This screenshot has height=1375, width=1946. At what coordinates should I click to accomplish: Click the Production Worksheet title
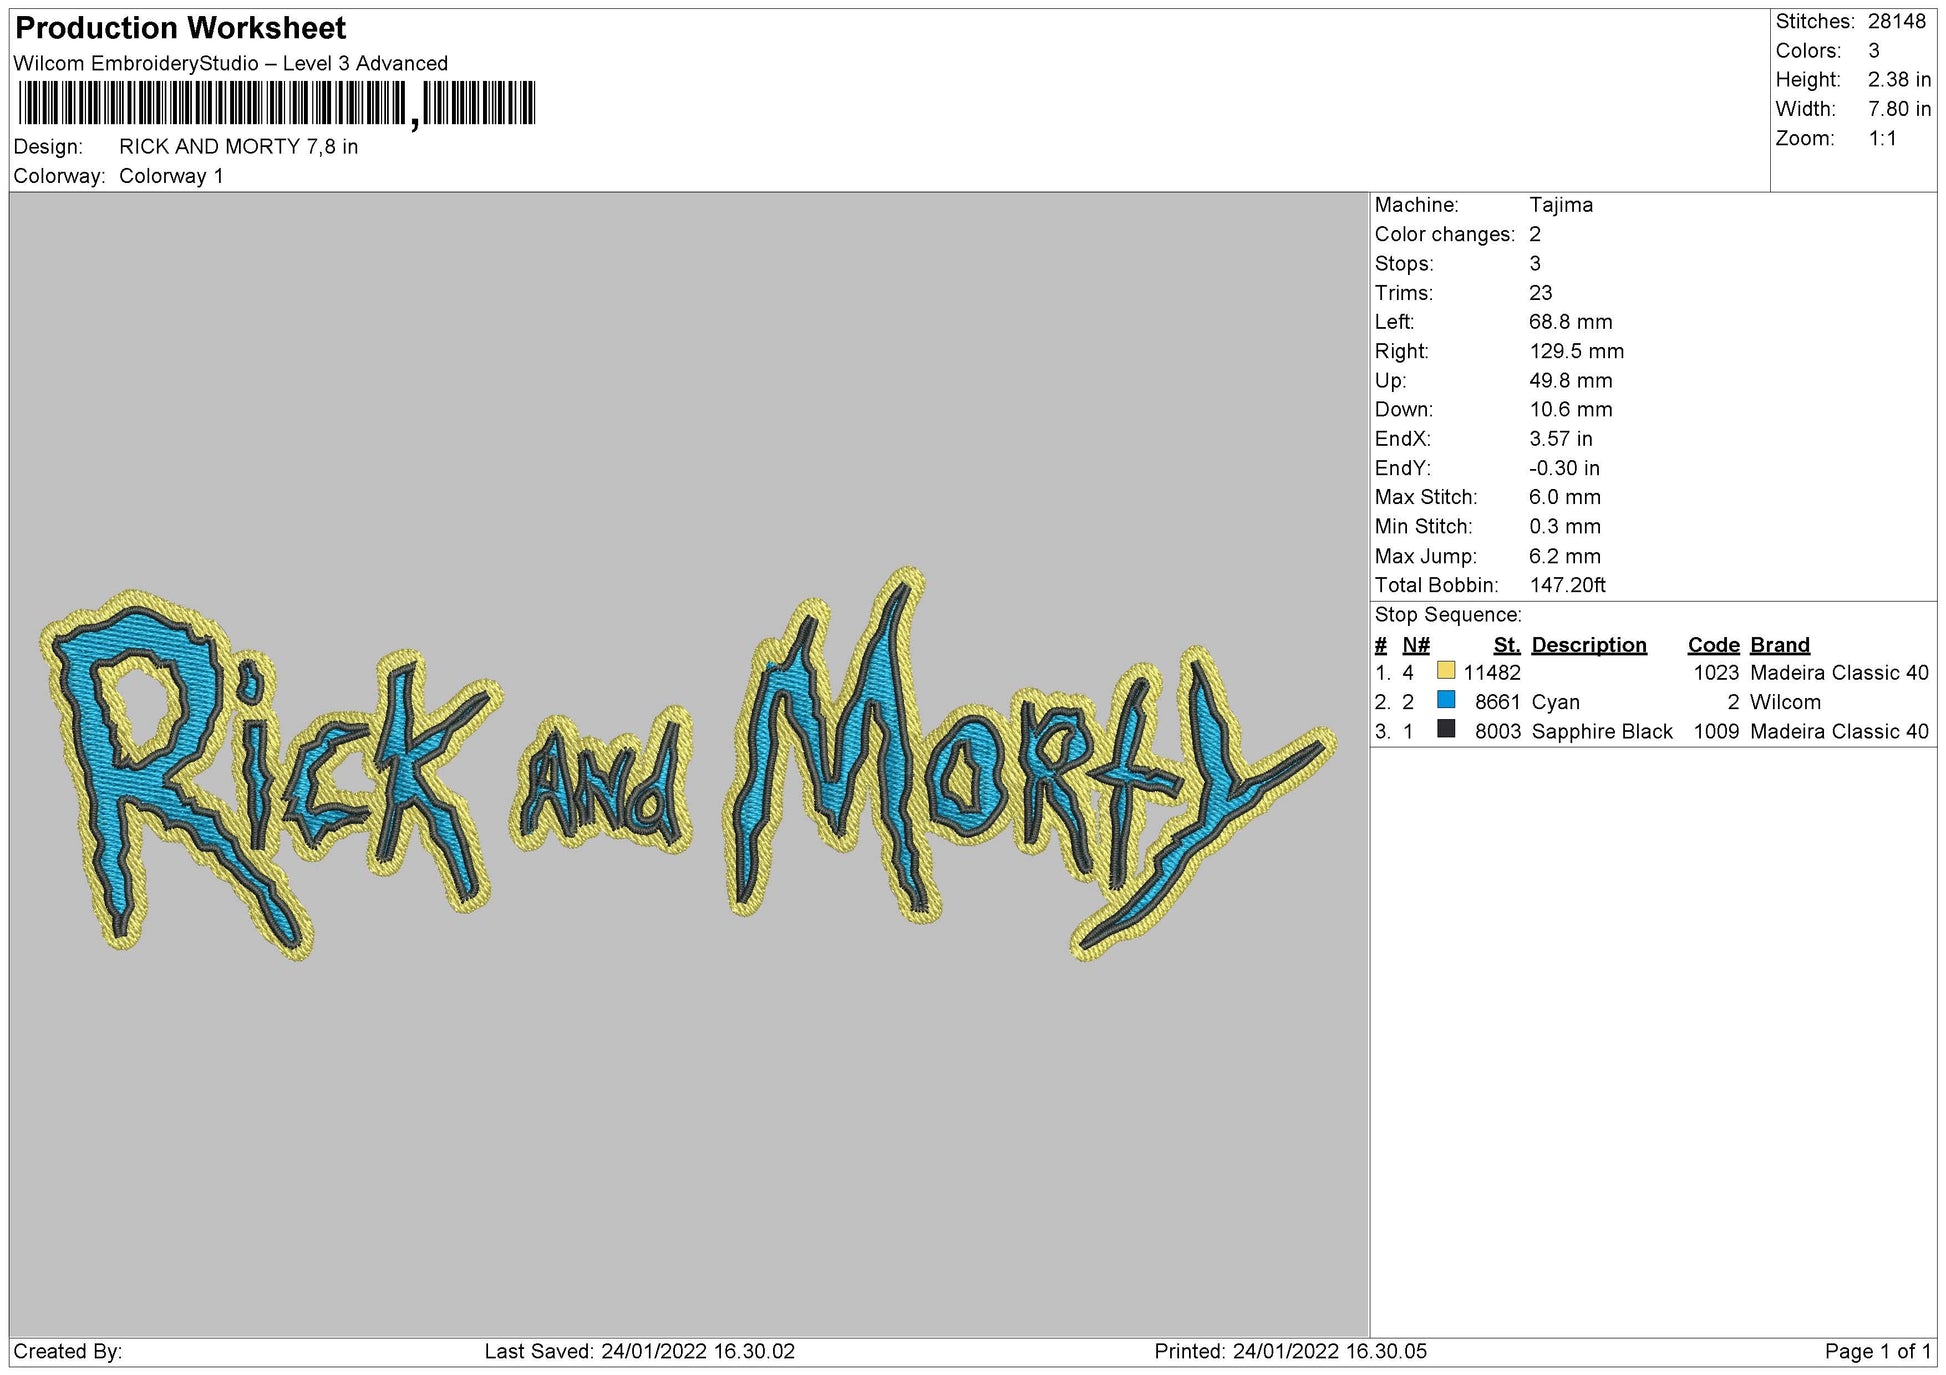coord(181,28)
